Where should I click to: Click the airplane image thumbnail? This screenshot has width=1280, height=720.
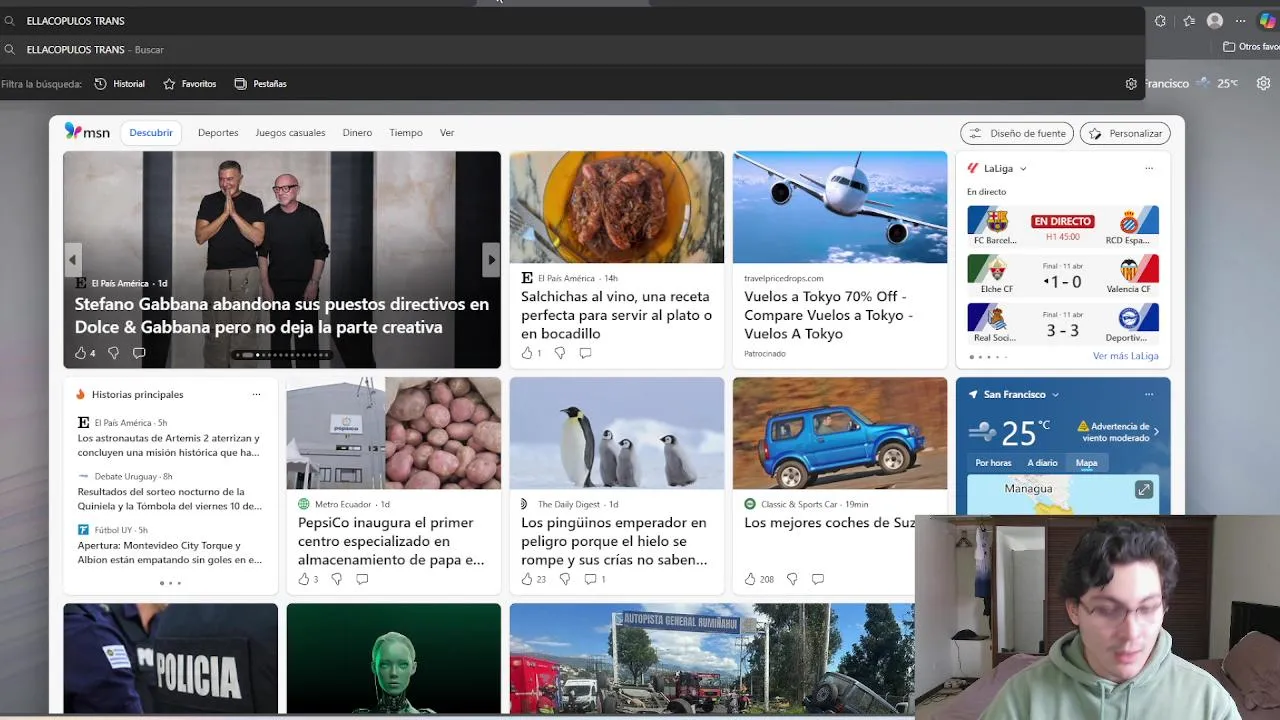point(840,207)
